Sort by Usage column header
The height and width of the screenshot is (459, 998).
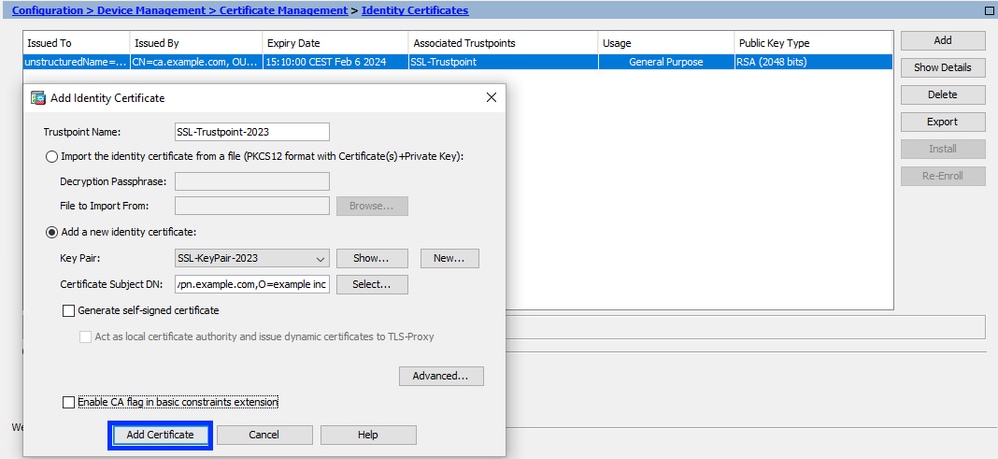(x=666, y=43)
